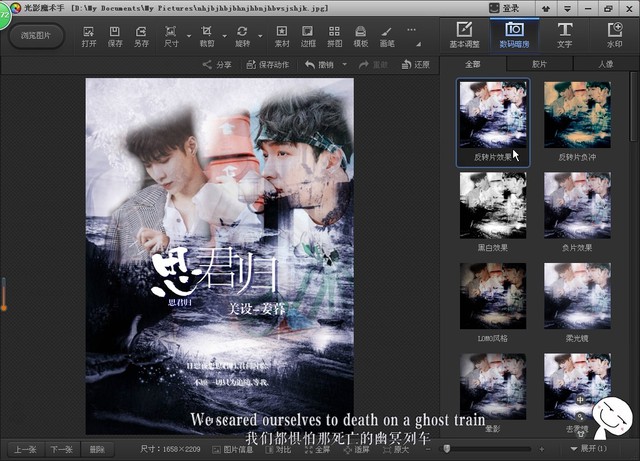This screenshot has height=461, width=640.
Task: Switch to the 基本调整 (Basic Adjust) tab
Action: 464,36
